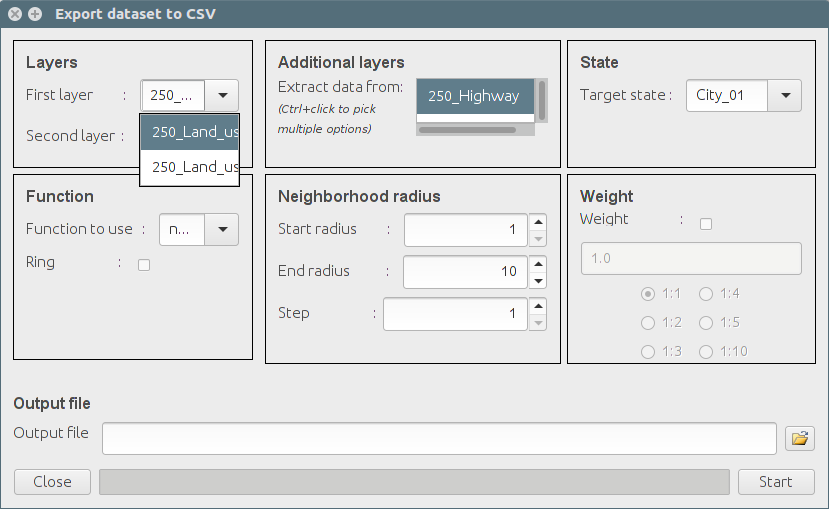Screen dimensions: 829x509
Task: Focus the Start radius input field
Action: (466, 230)
